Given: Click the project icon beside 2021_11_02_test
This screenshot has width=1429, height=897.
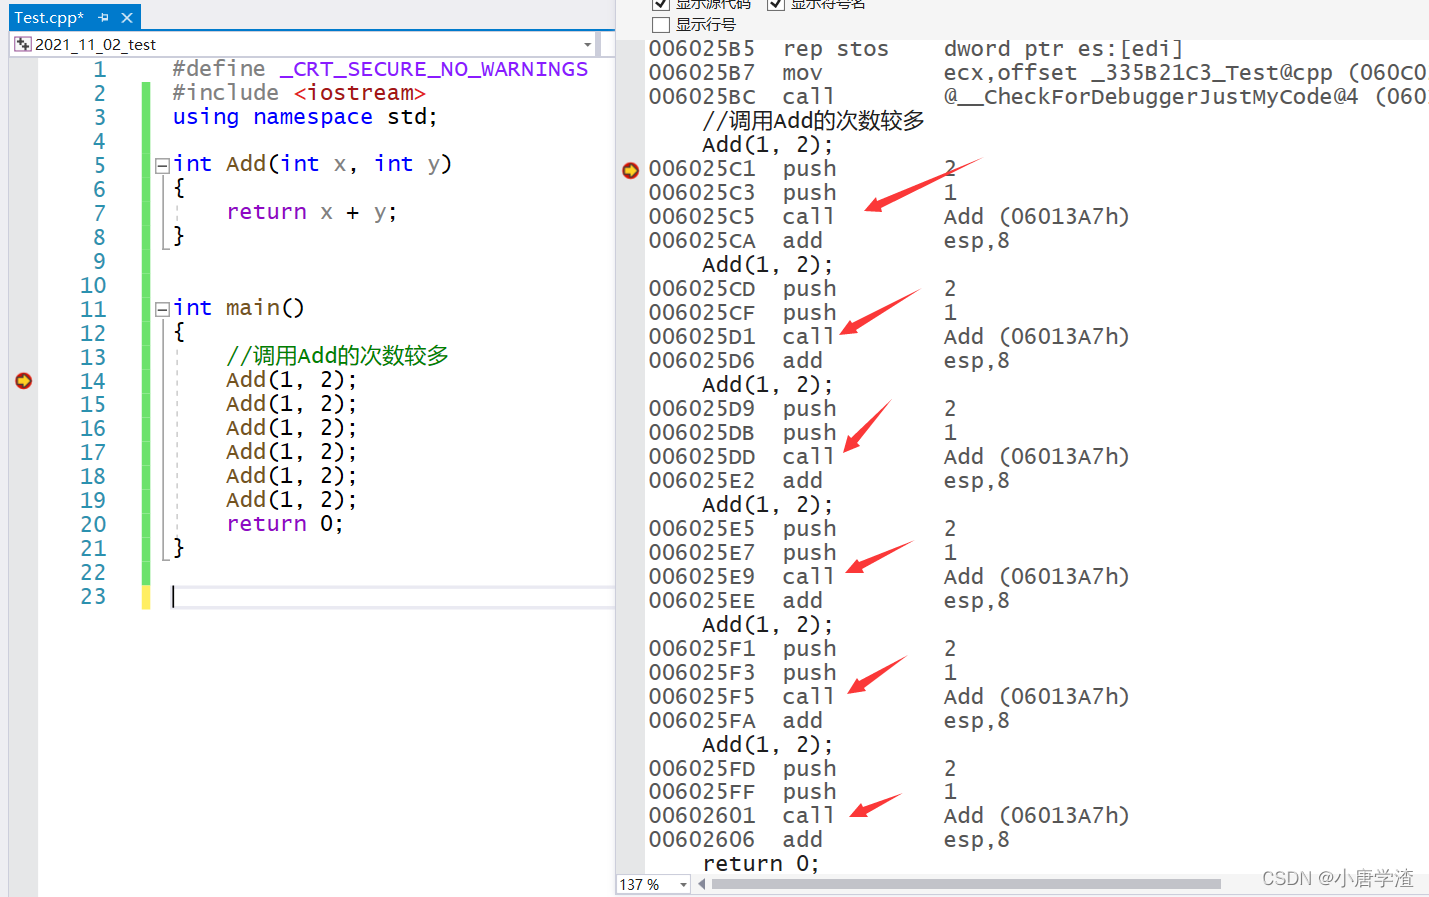Looking at the screenshot, I should (x=23, y=44).
